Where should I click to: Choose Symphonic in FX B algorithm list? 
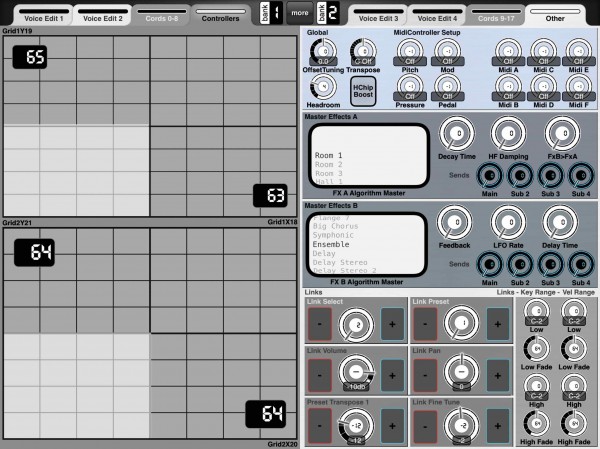(333, 235)
